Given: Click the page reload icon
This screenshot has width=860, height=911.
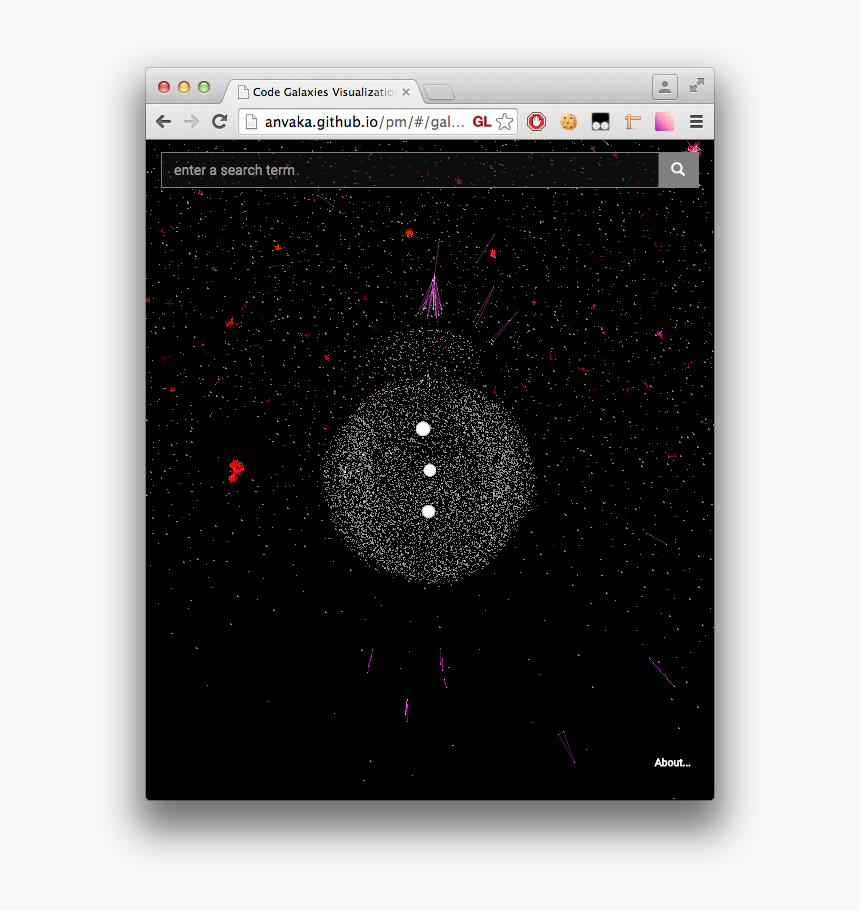Looking at the screenshot, I should [x=220, y=121].
